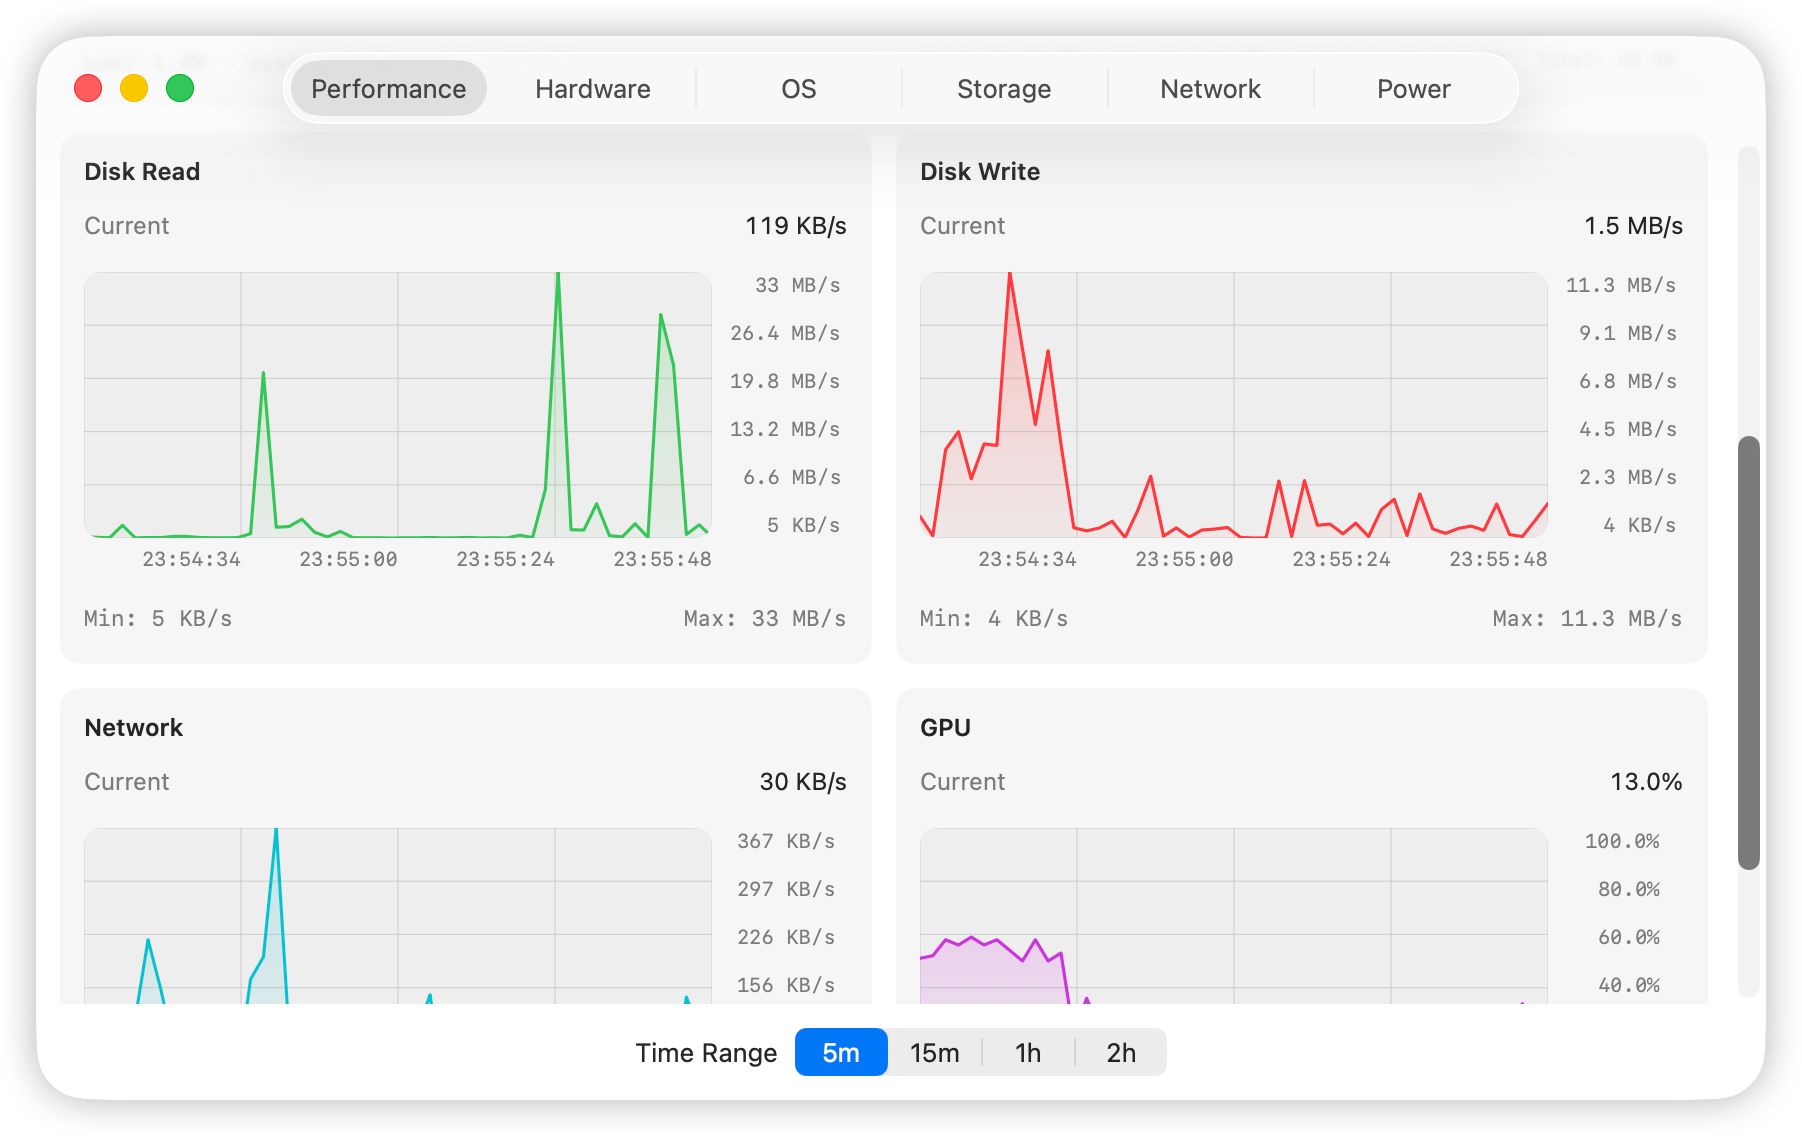Screen dimensions: 1802x1136
Task: Click the GPU card heading
Action: [x=945, y=728]
